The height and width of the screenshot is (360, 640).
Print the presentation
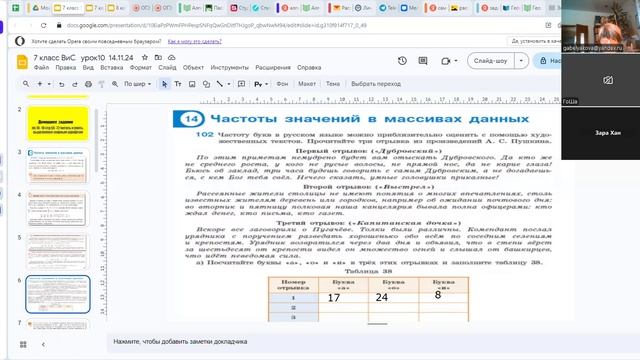(x=88, y=84)
